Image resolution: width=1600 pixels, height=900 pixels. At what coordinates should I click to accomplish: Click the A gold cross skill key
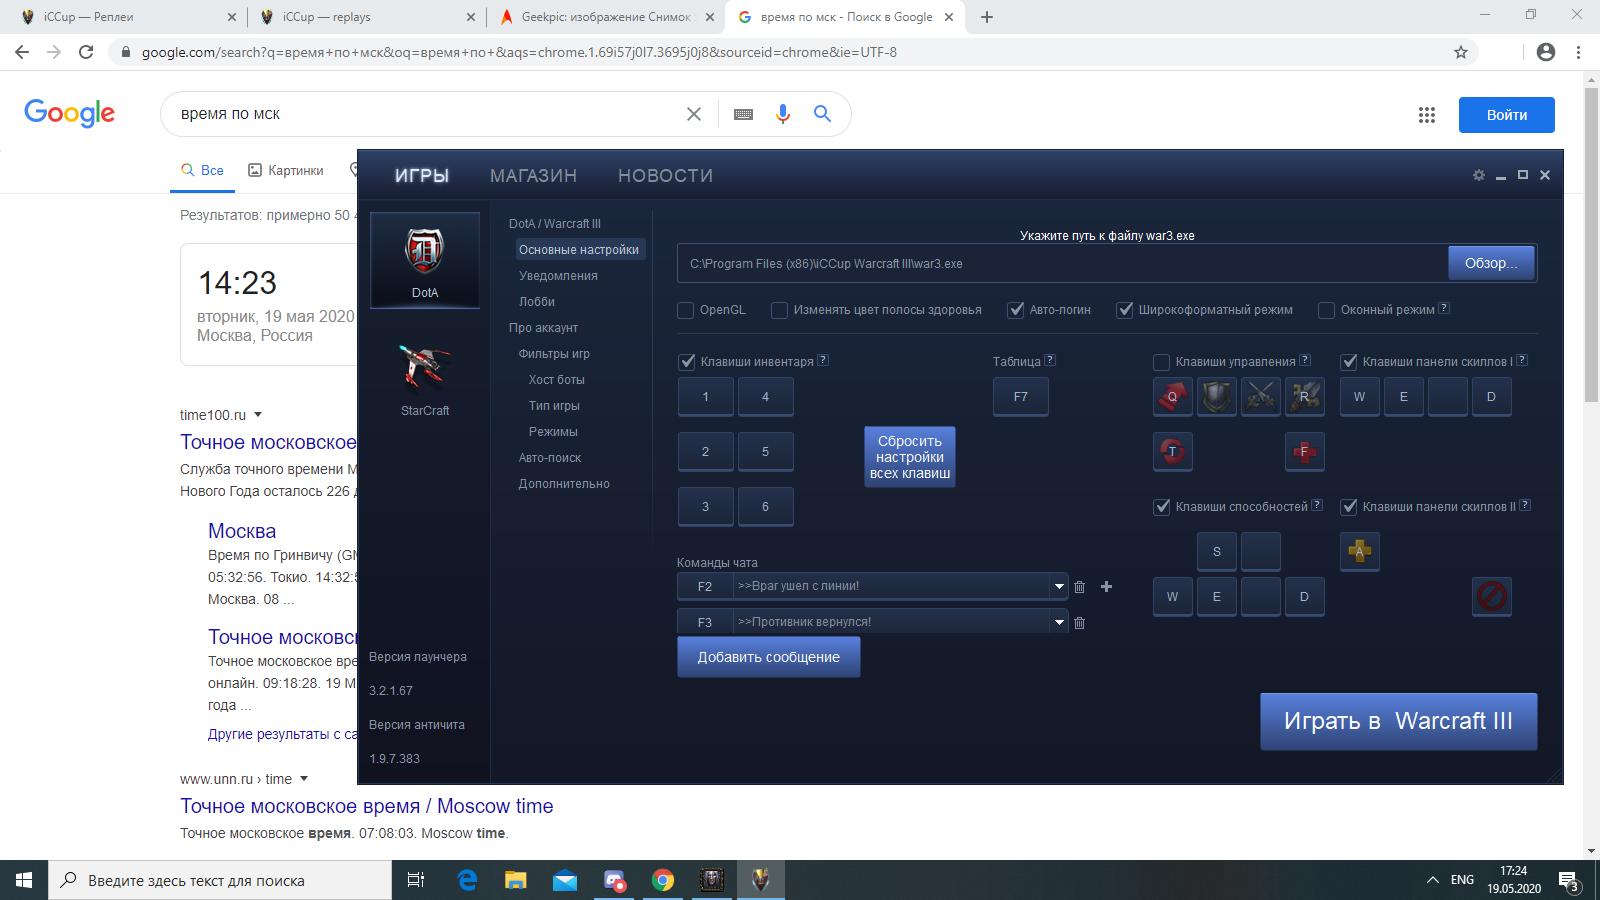tap(1359, 551)
